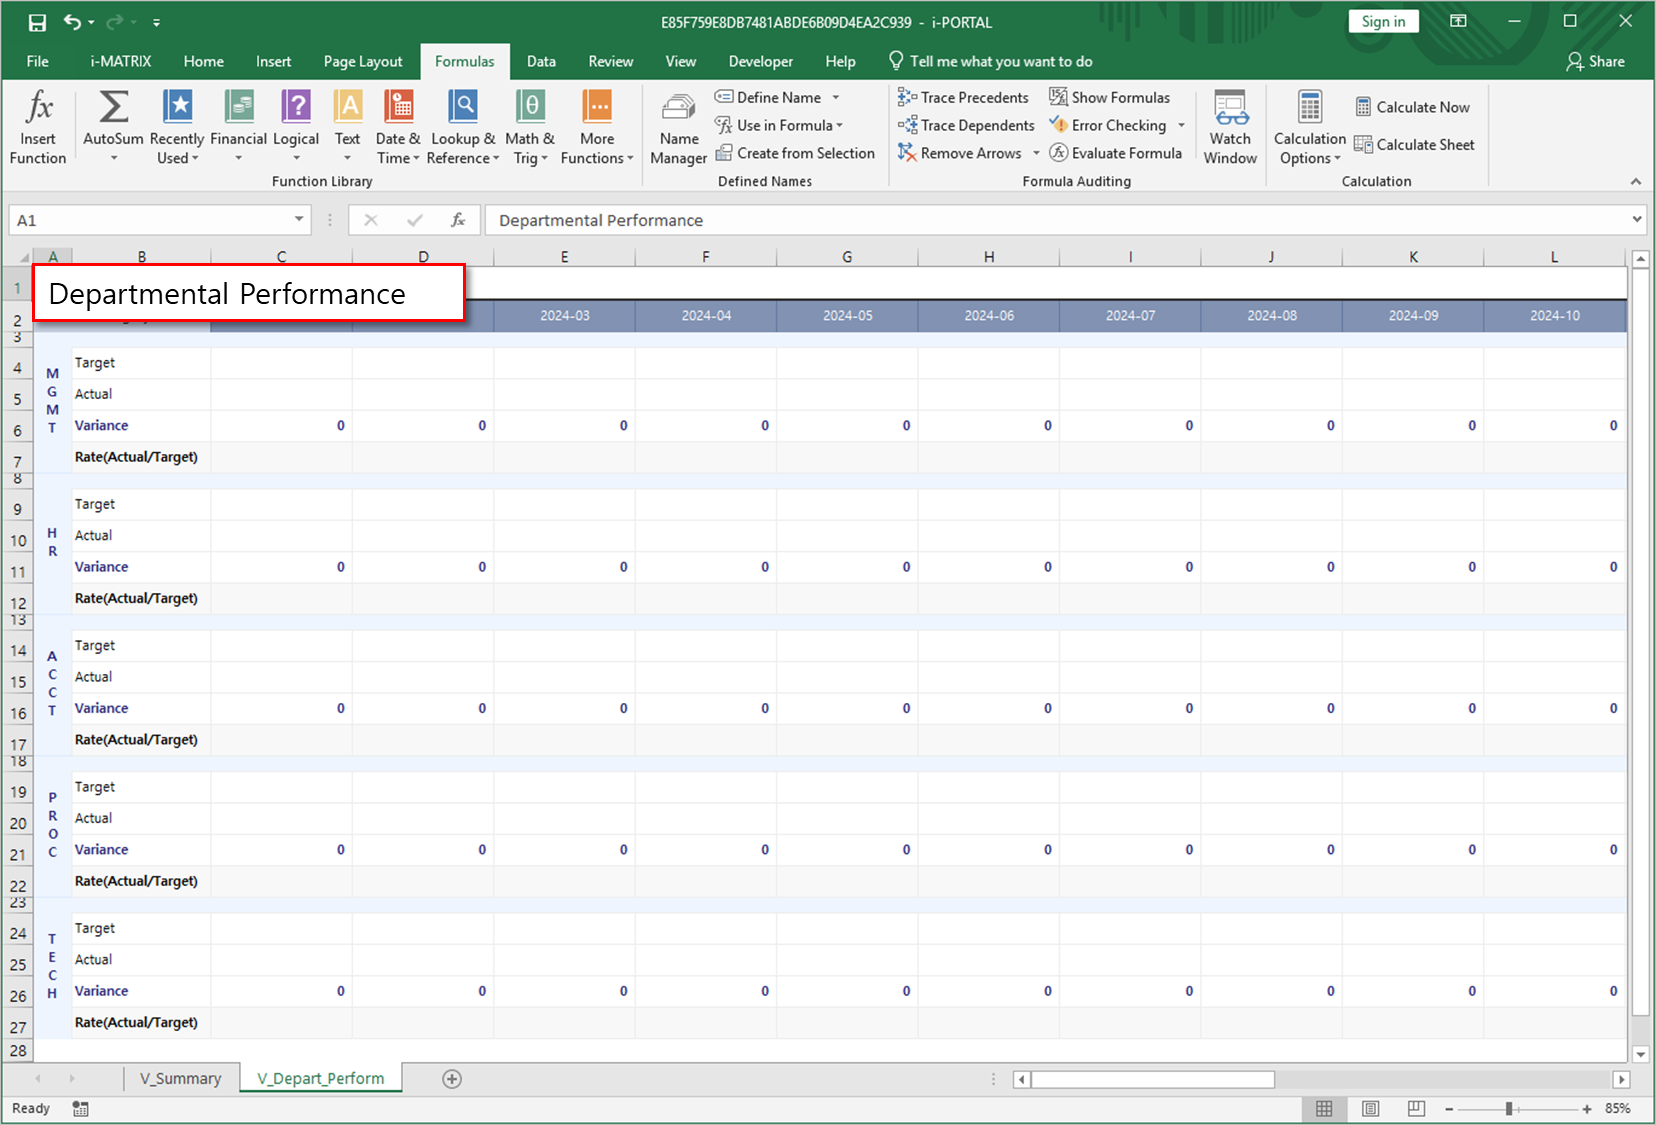Click the horizontal scrollbar right arrow
This screenshot has height=1125, width=1656.
(x=1622, y=1079)
